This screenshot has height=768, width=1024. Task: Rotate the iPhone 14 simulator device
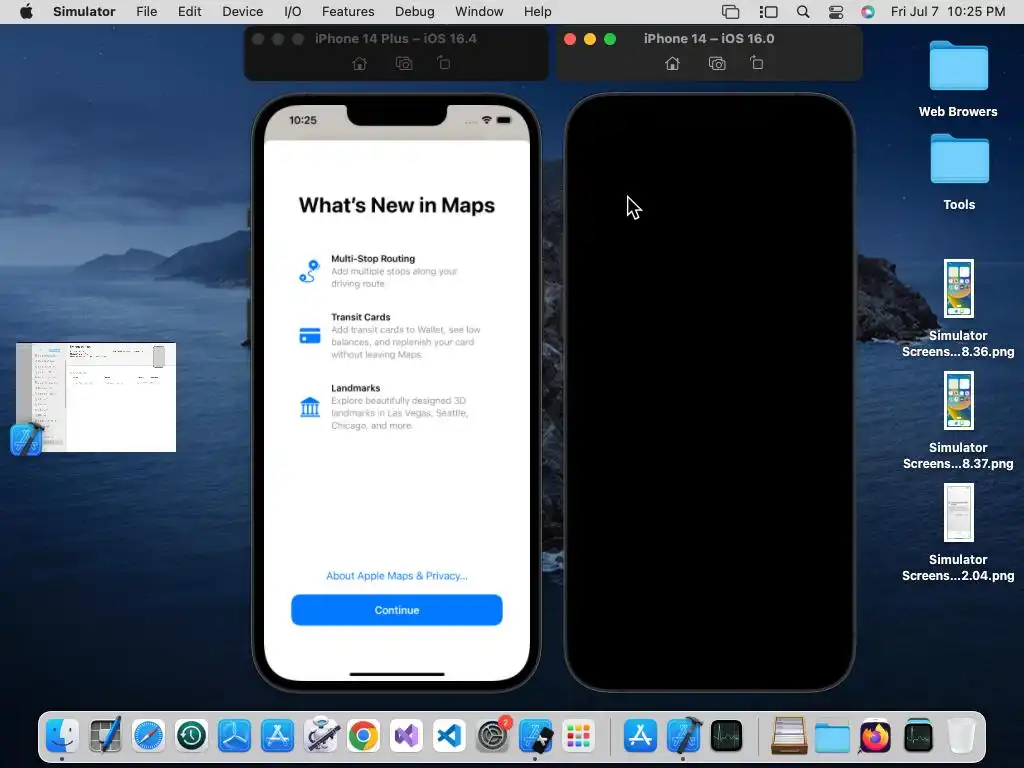click(756, 63)
